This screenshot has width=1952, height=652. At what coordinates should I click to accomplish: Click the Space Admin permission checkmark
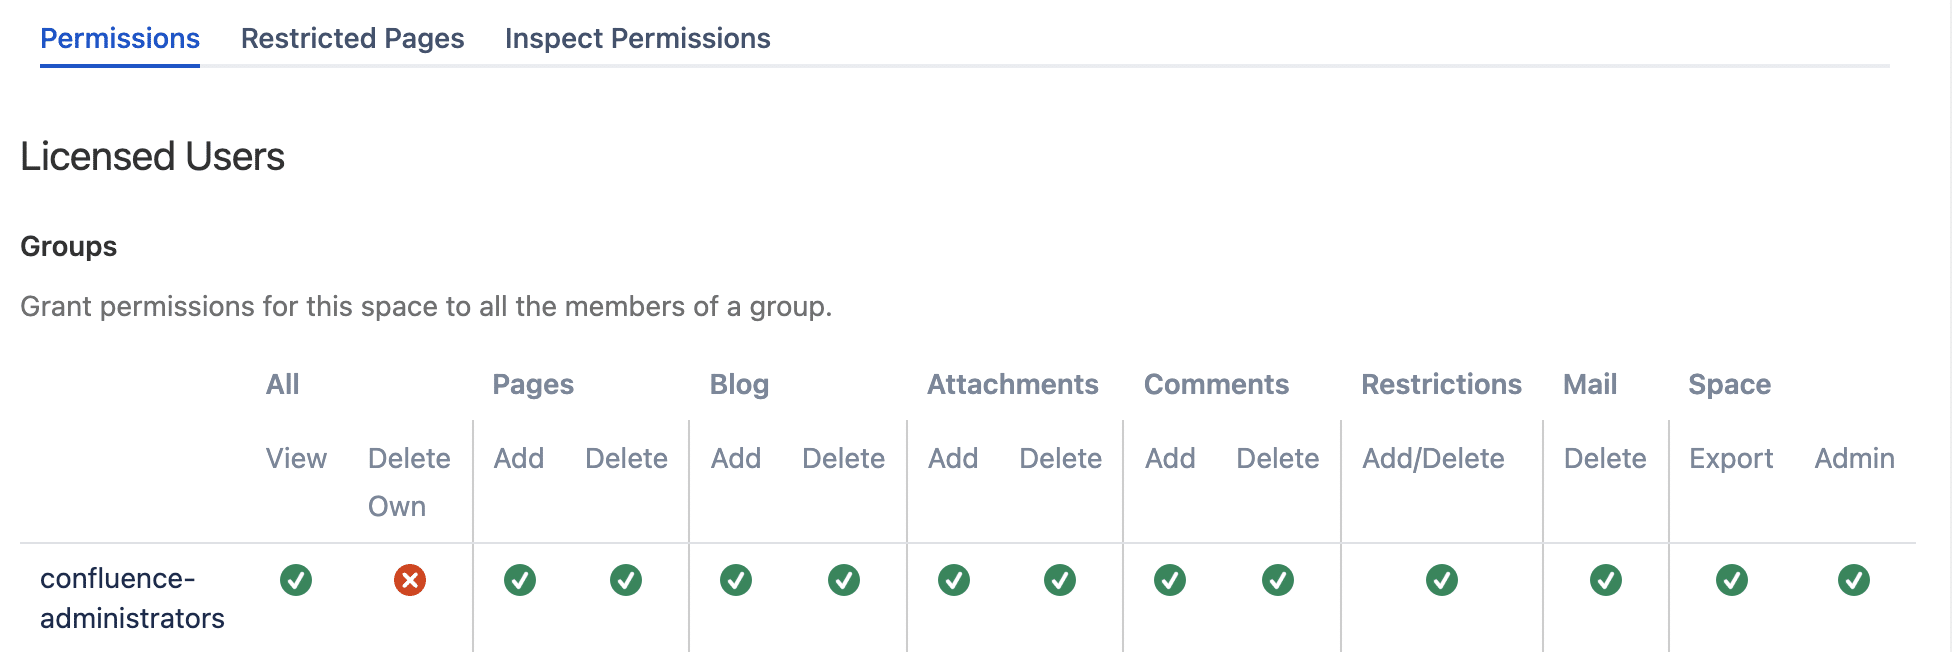[x=1854, y=580]
